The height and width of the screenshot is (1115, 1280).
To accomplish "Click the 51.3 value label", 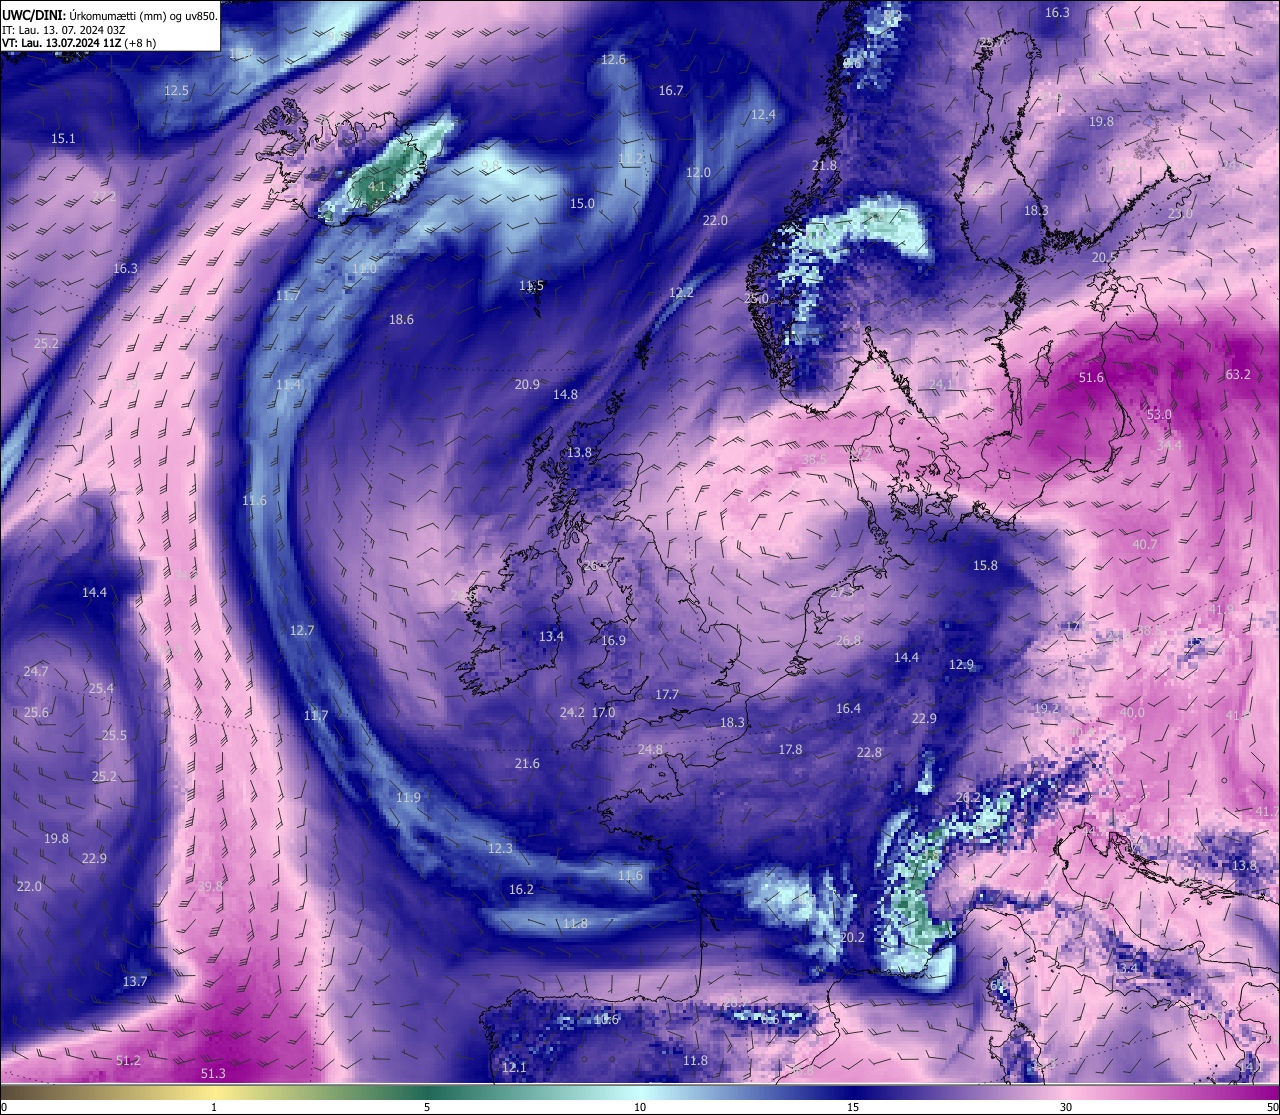I will 213,1074.
